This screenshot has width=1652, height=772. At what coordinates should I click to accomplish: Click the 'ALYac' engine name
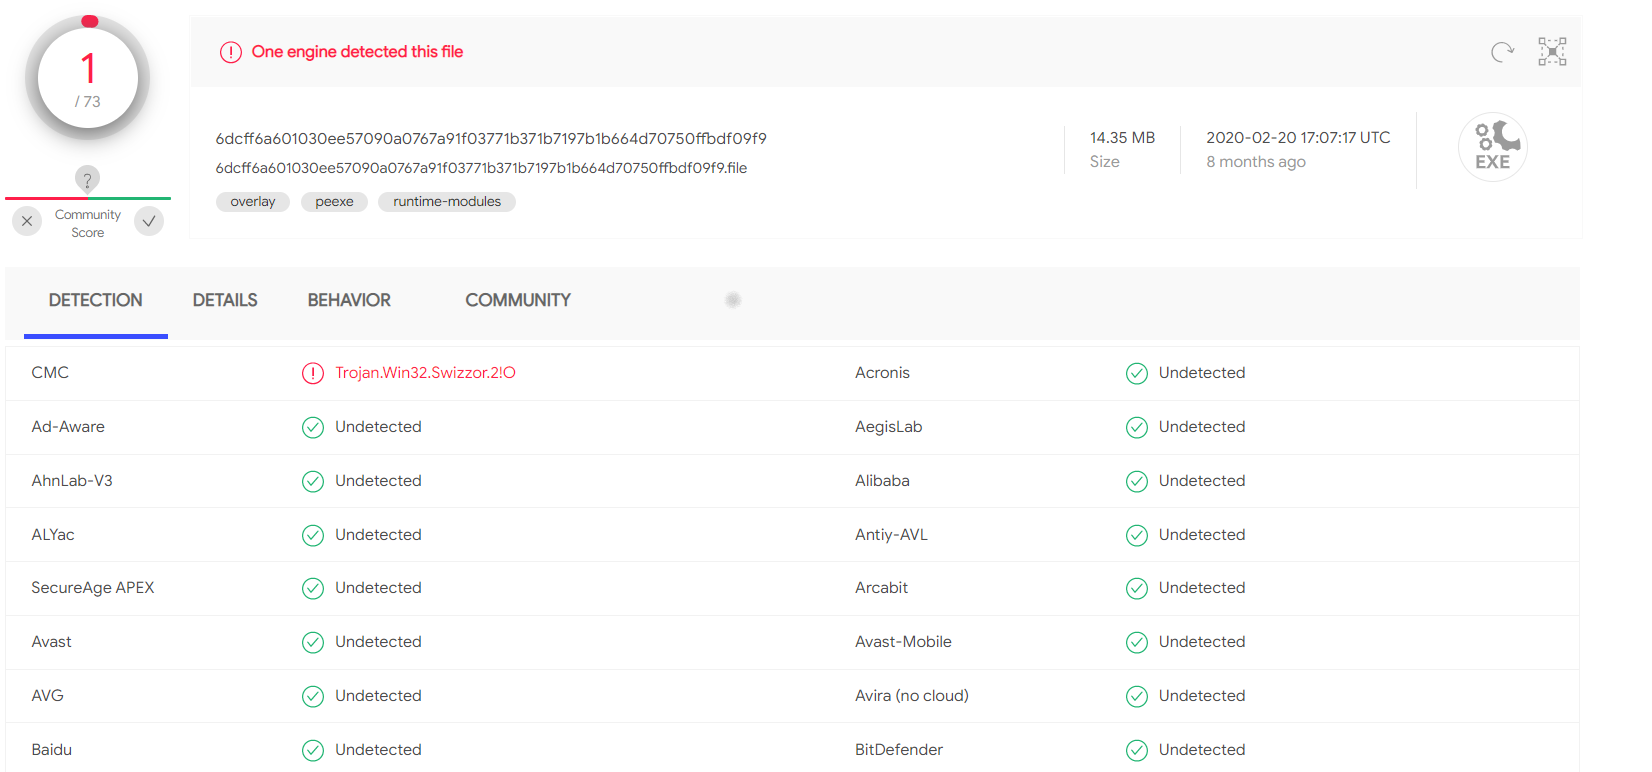coord(53,535)
